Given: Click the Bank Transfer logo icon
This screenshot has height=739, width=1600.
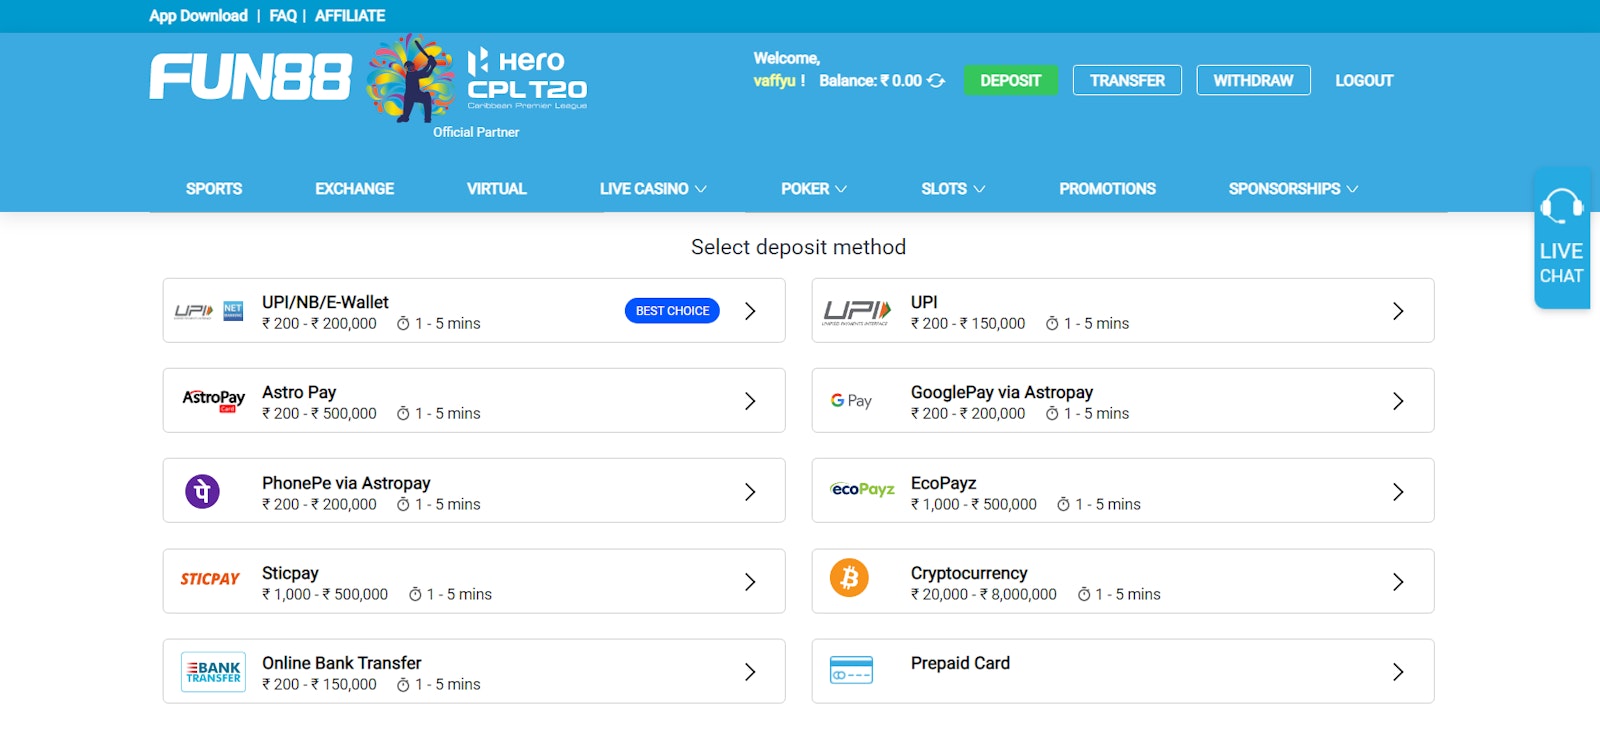Looking at the screenshot, I should [213, 671].
